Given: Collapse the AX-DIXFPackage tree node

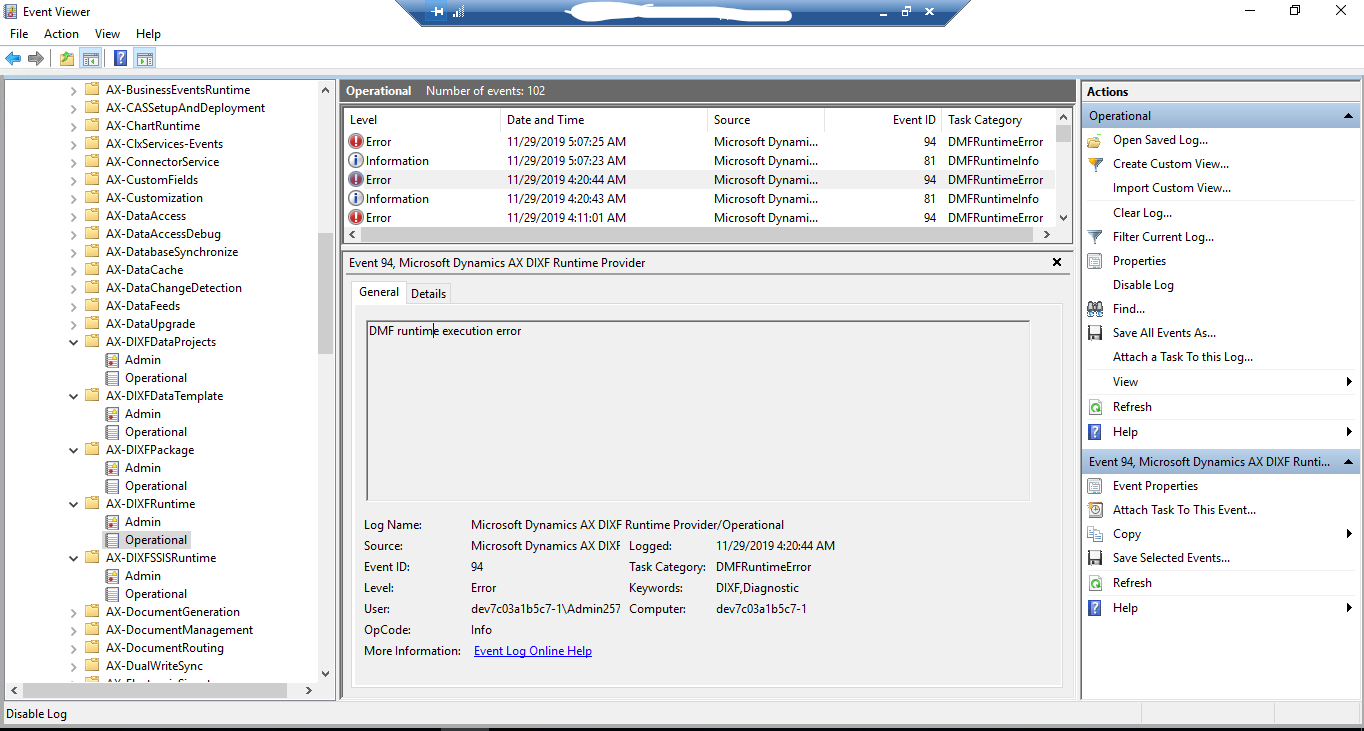Looking at the screenshot, I should click(x=73, y=450).
